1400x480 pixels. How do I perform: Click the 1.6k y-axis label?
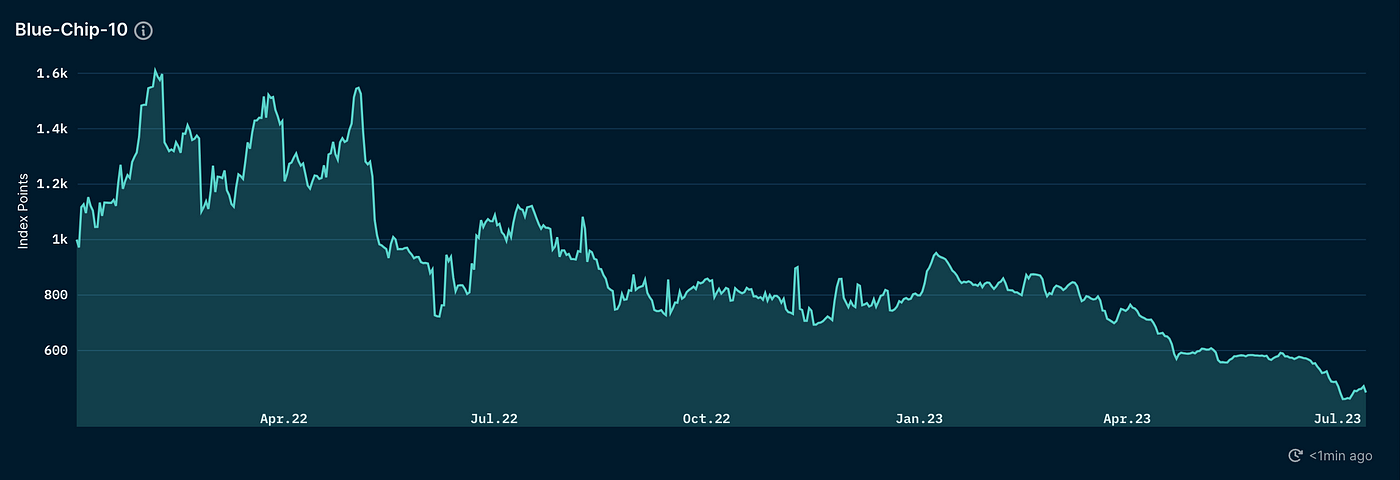click(51, 73)
